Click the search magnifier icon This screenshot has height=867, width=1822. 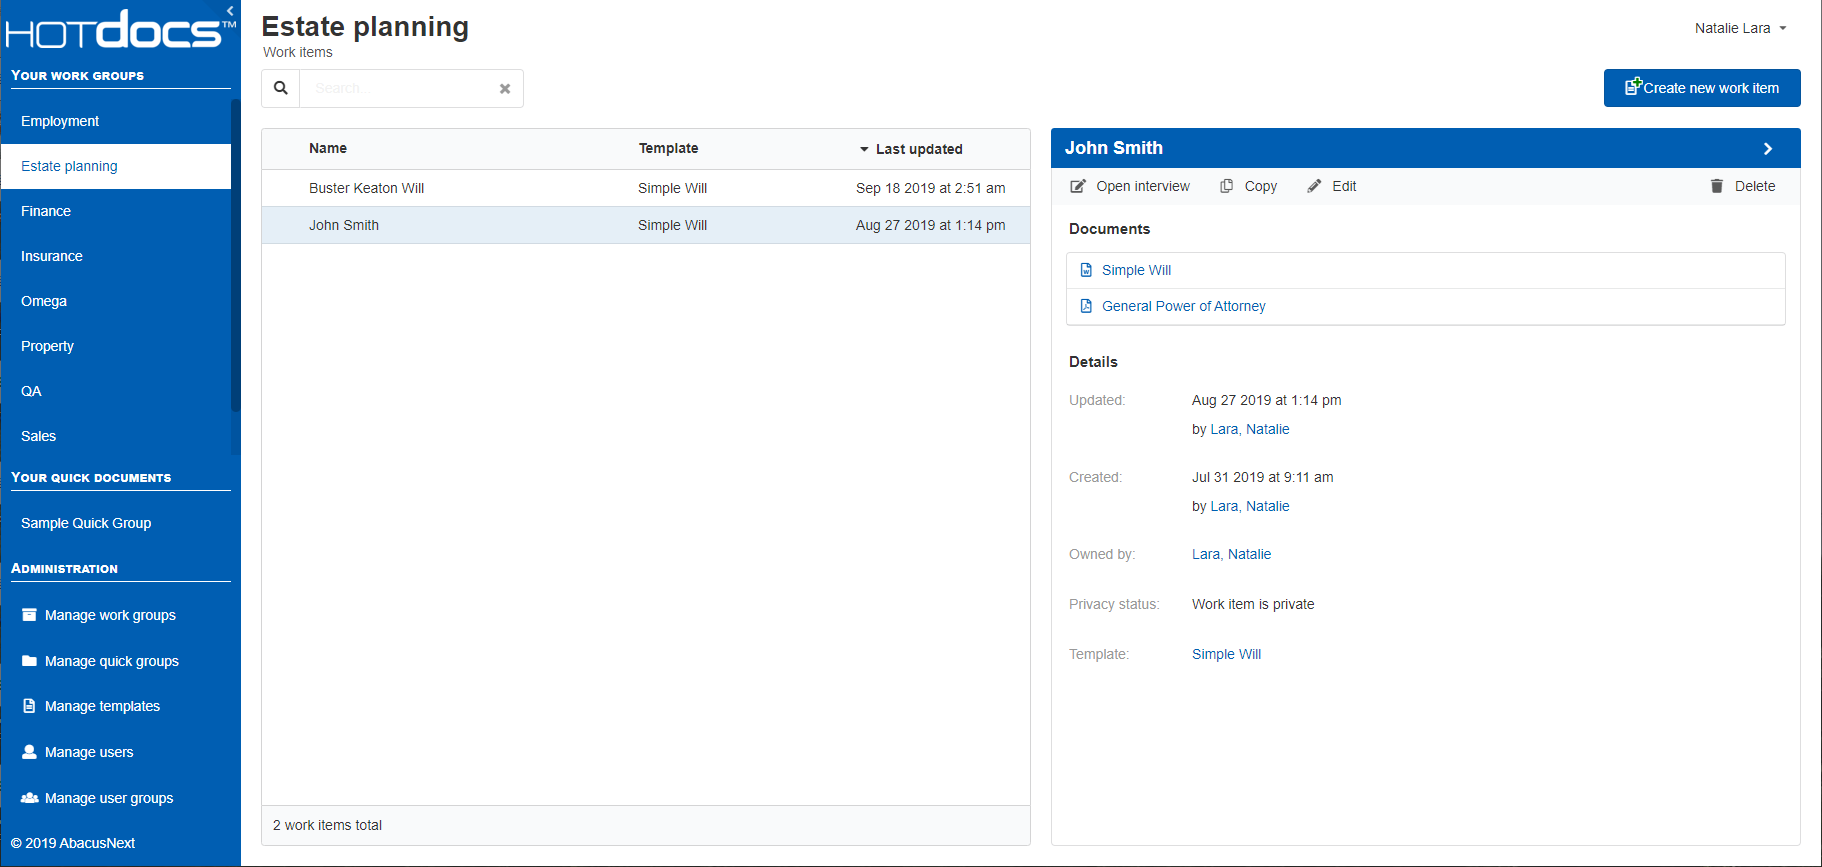pyautogui.click(x=281, y=88)
